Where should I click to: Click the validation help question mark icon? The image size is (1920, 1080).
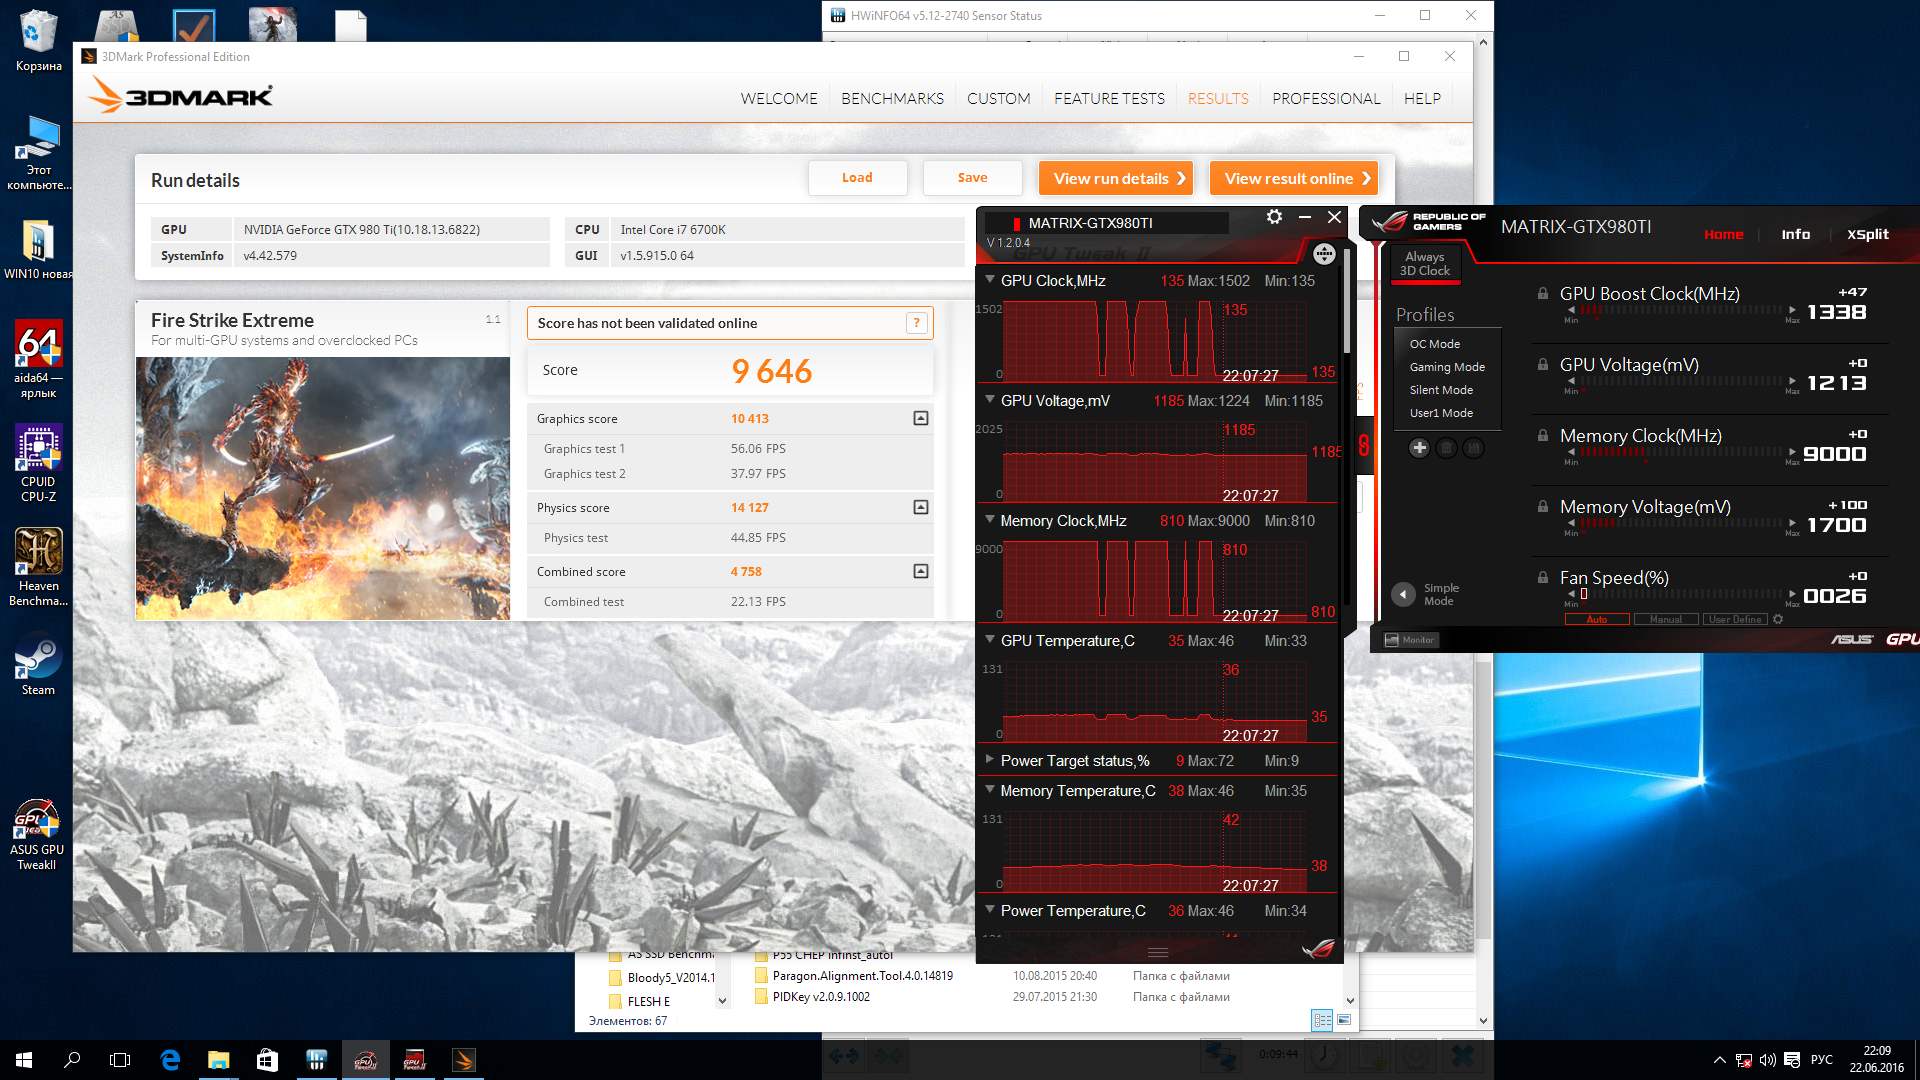pos(916,323)
